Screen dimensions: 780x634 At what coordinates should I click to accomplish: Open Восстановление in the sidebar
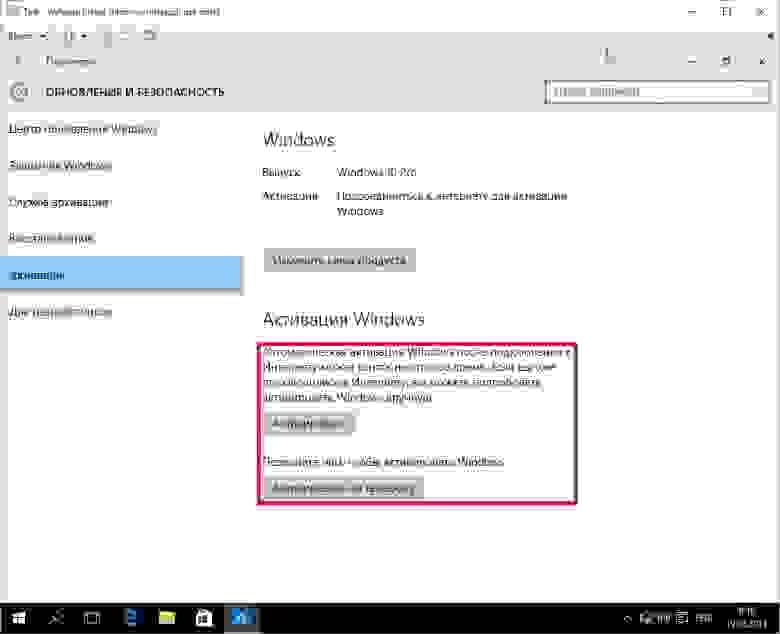pyautogui.click(x=52, y=238)
